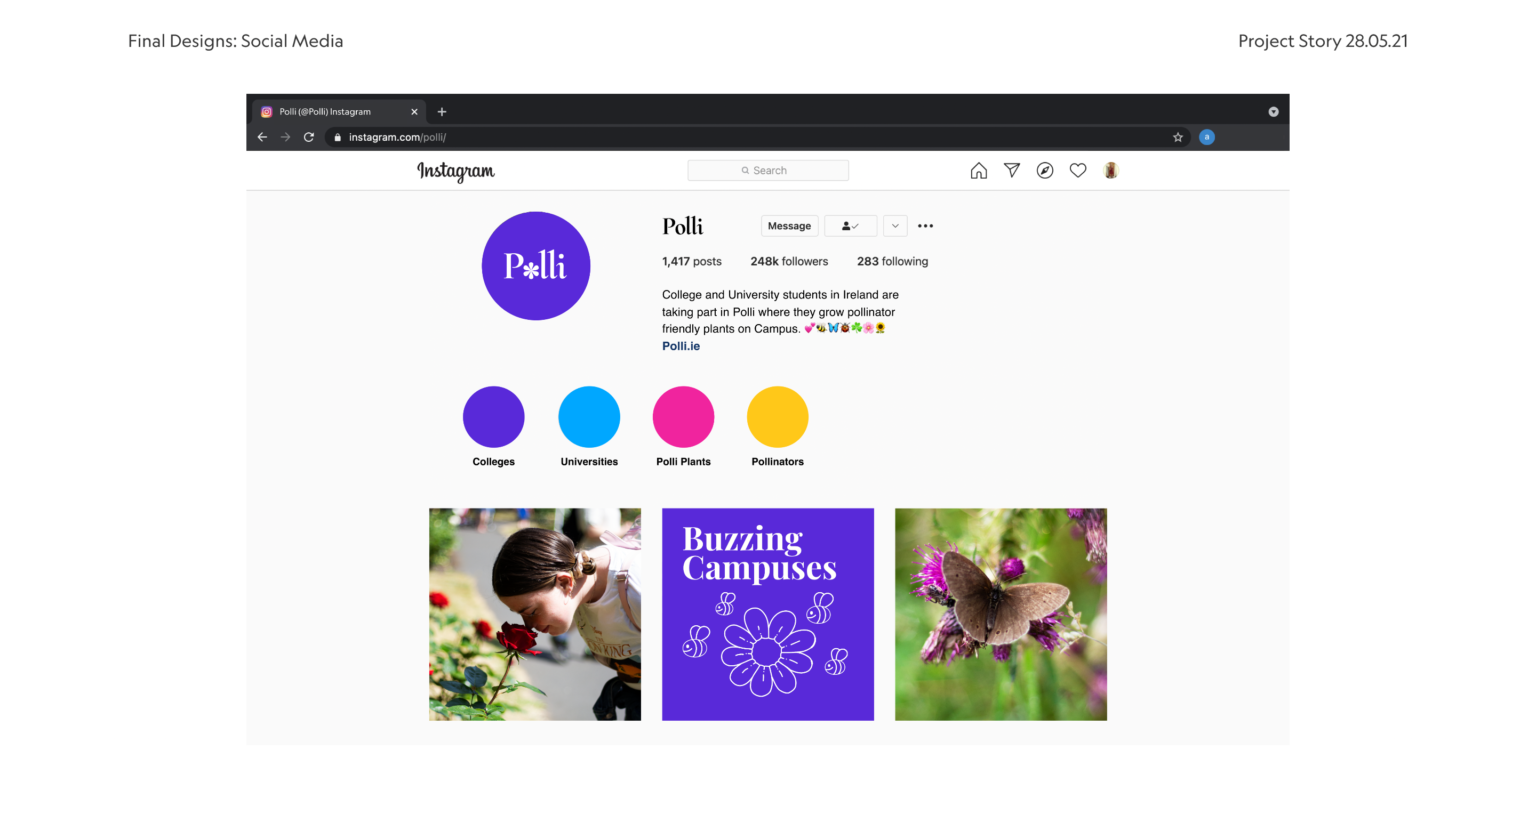Image resolution: width=1536 pixels, height=839 pixels.
Task: Reload the page in browser
Action: click(309, 137)
